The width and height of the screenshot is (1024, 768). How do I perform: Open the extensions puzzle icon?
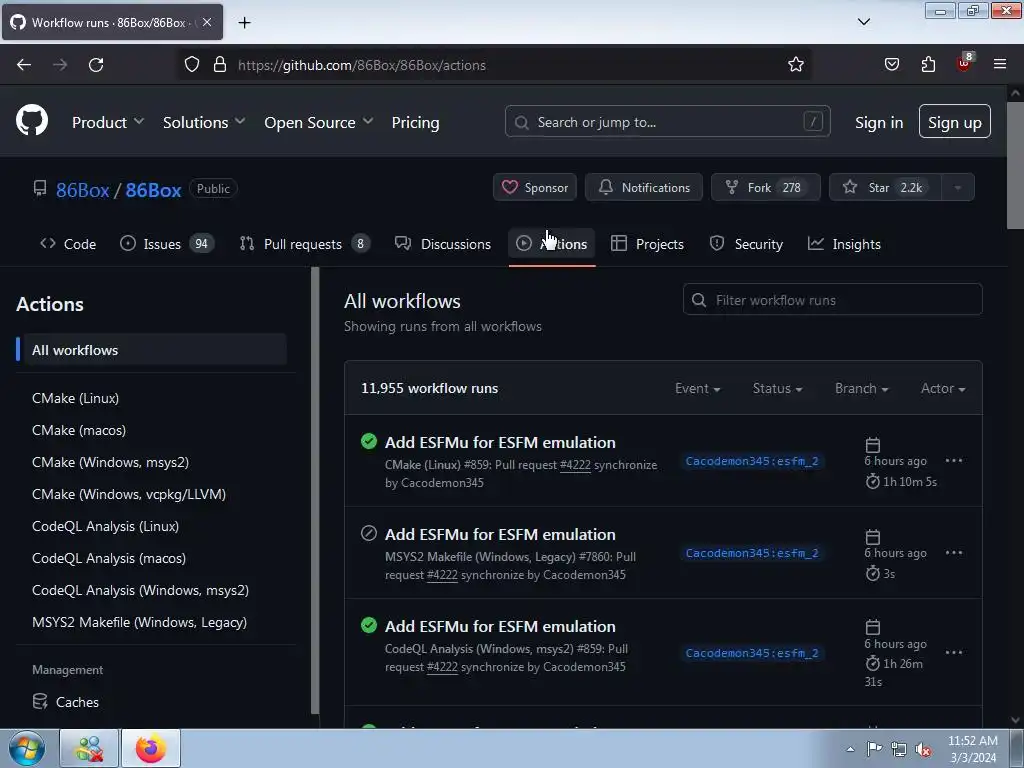pyautogui.click(x=928, y=65)
